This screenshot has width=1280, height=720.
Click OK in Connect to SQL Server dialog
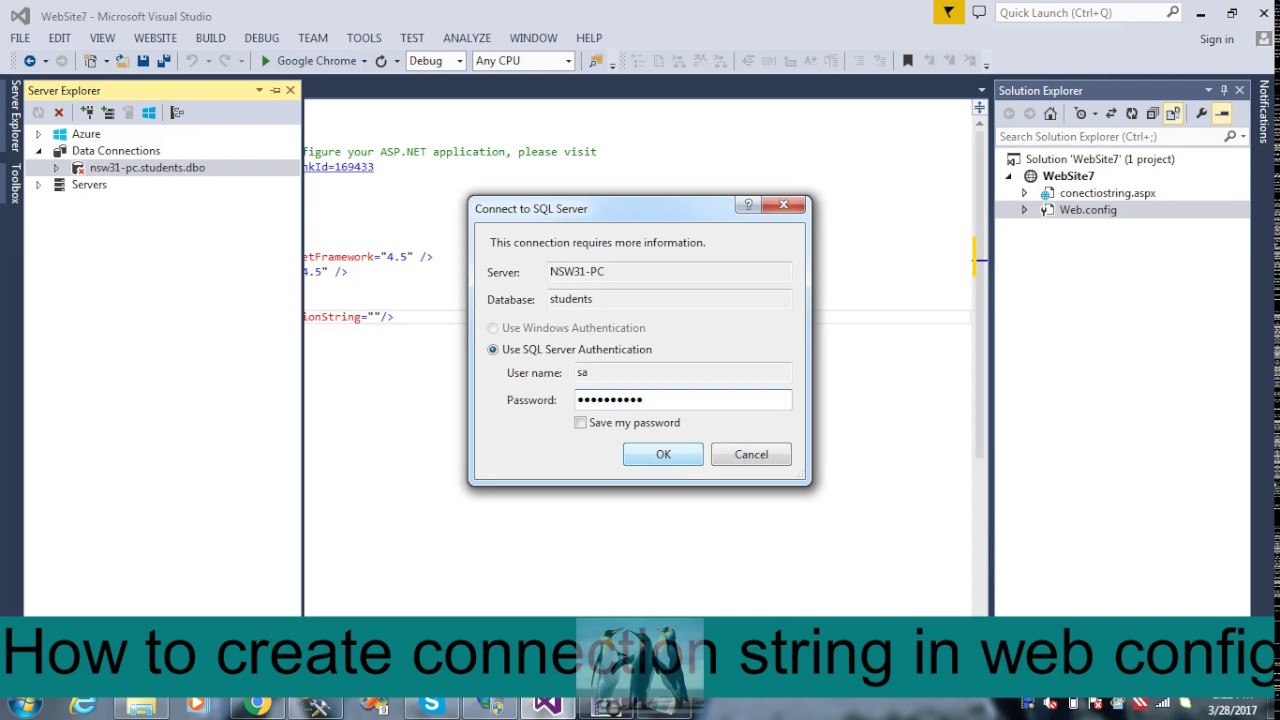[663, 455]
